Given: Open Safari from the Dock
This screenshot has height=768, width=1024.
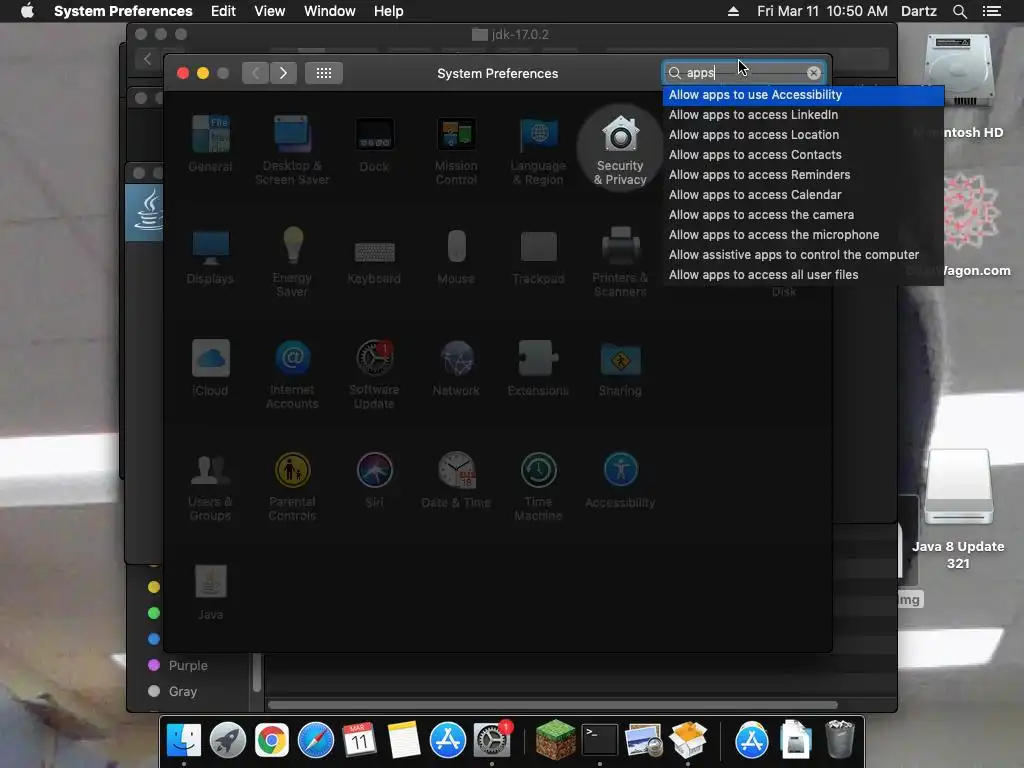Looking at the screenshot, I should coord(315,739).
